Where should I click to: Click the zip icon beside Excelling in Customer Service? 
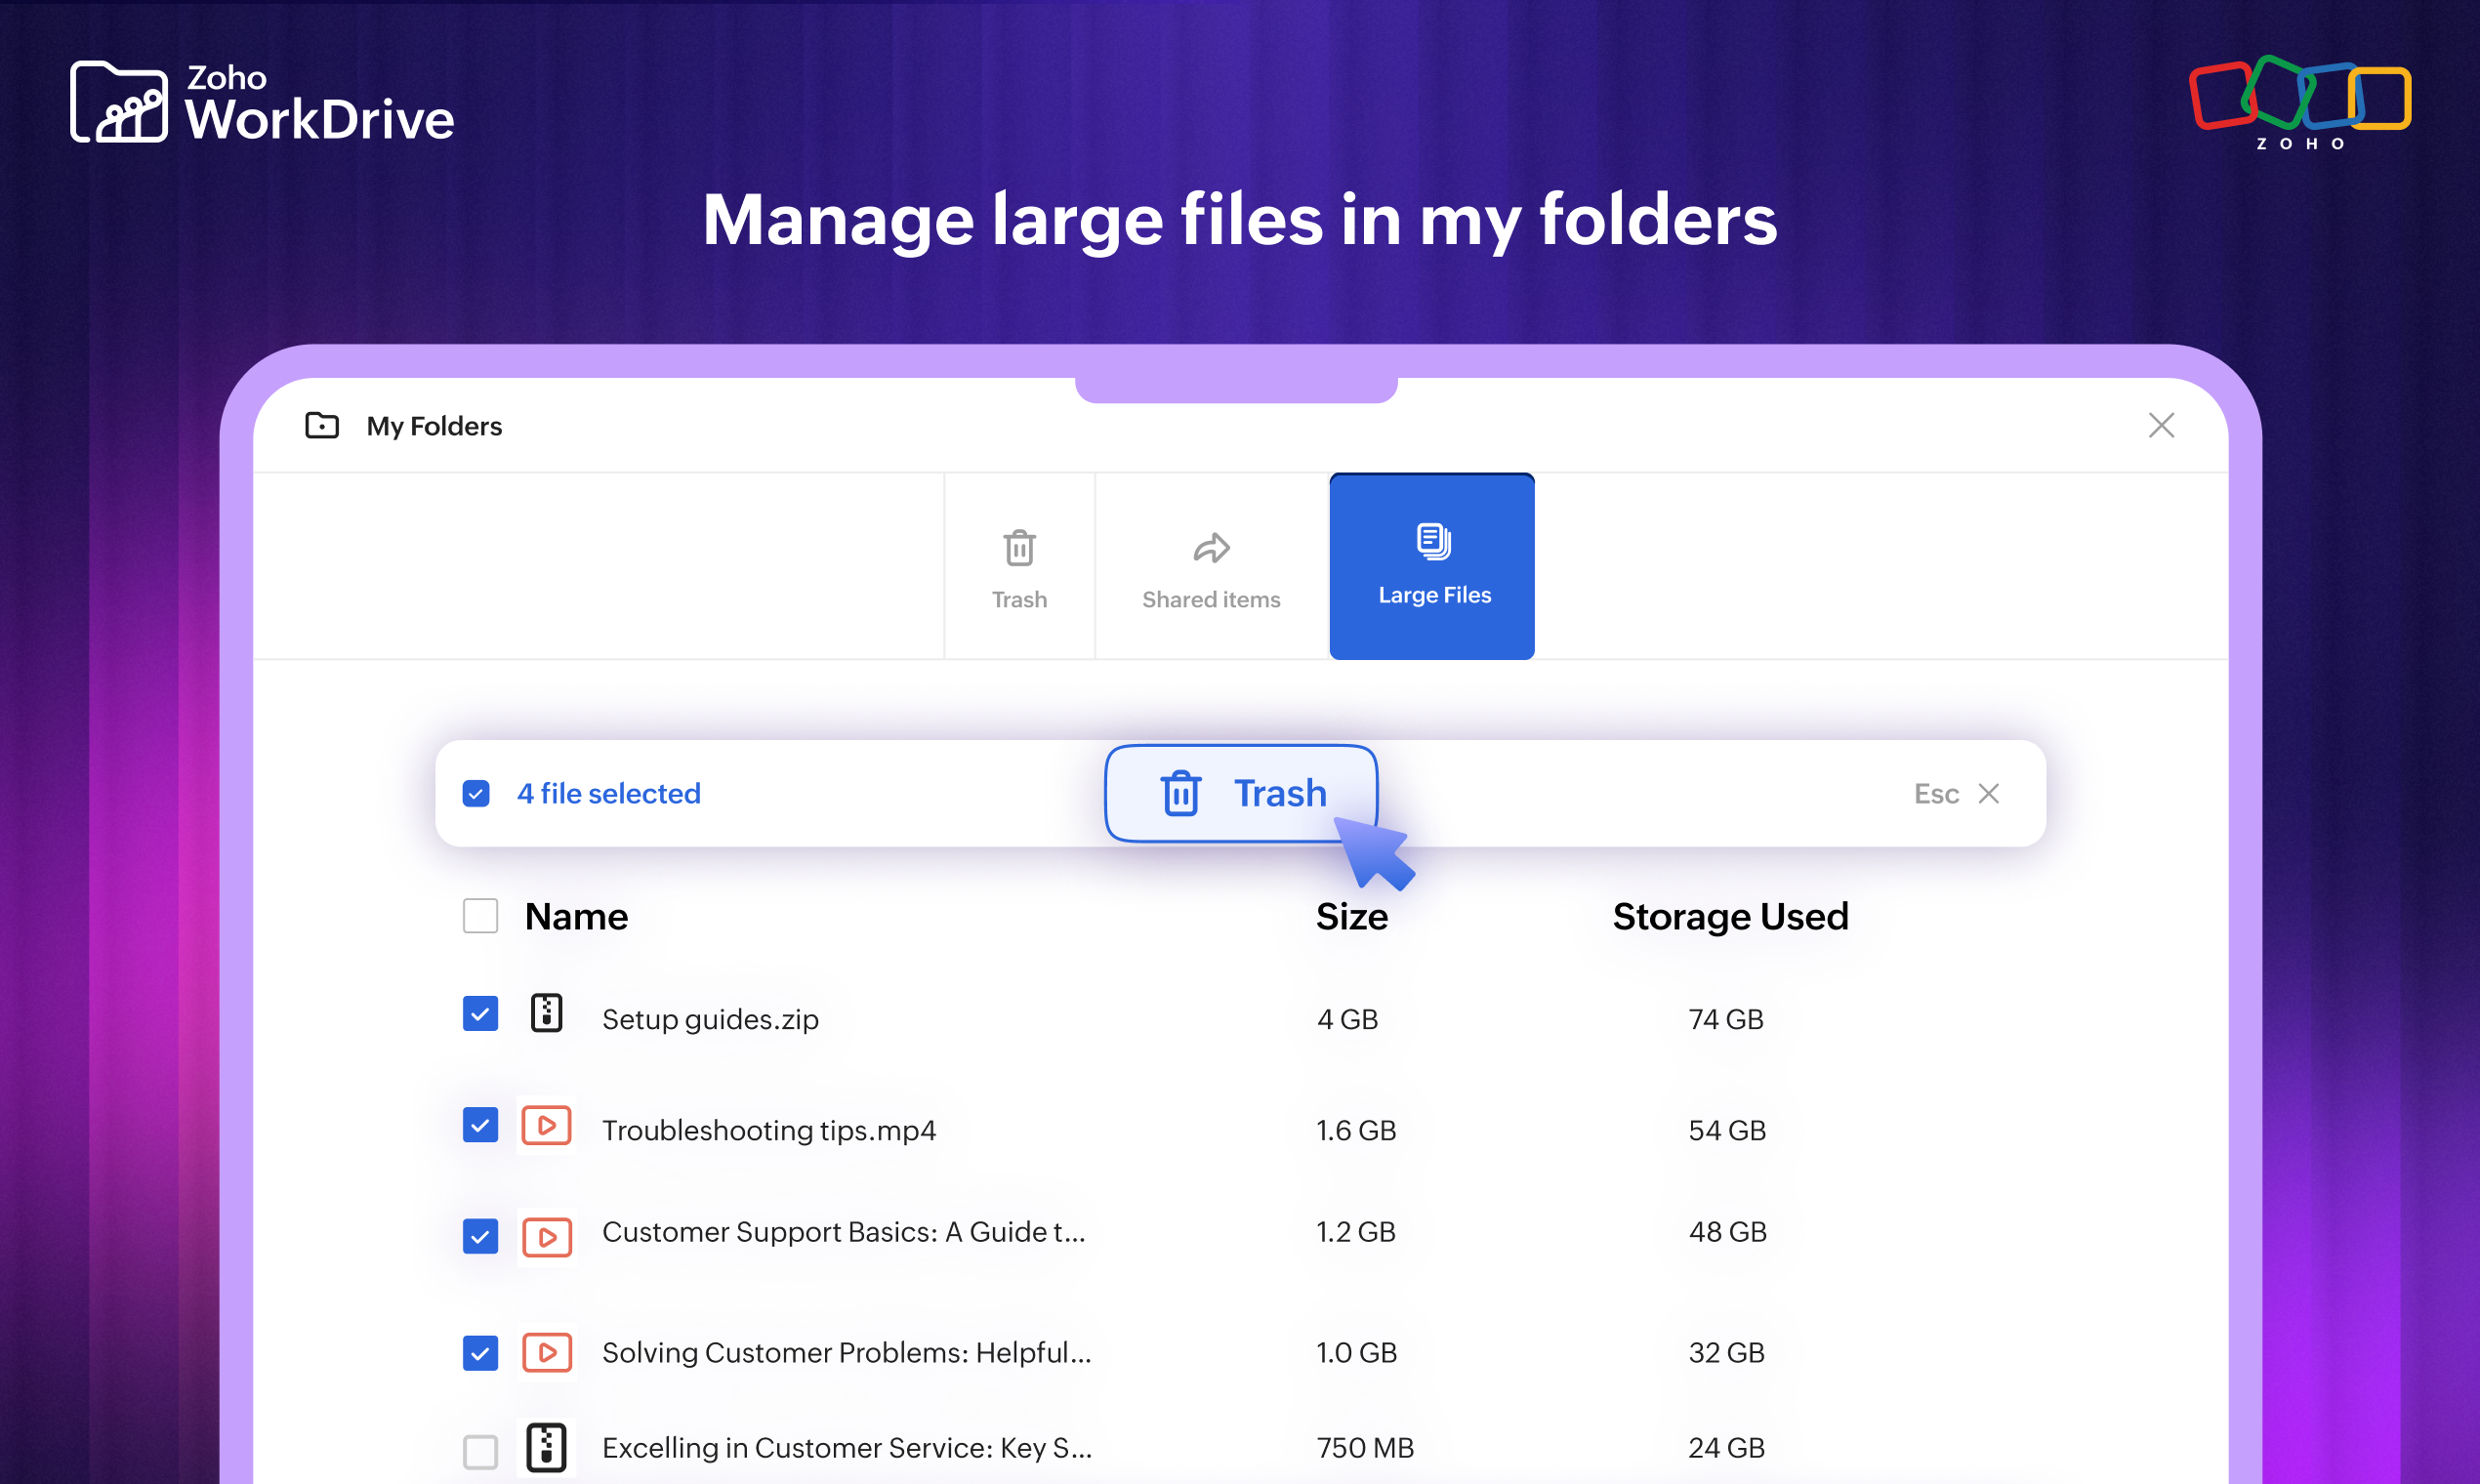pos(546,1447)
